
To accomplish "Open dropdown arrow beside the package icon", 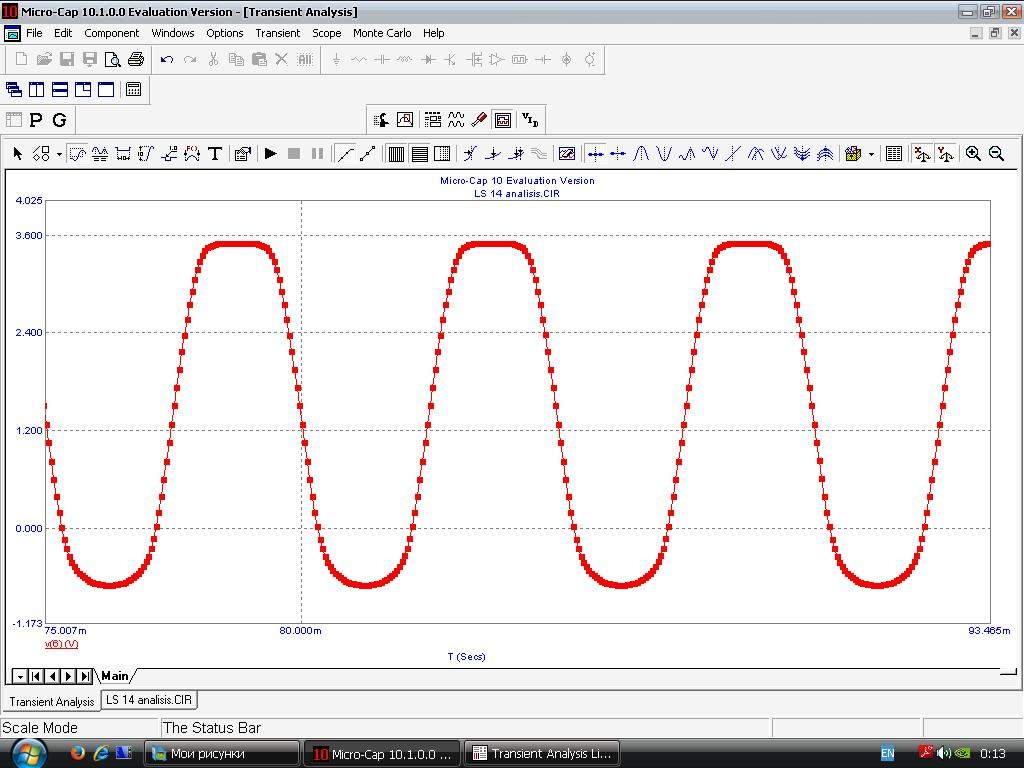I will point(871,154).
